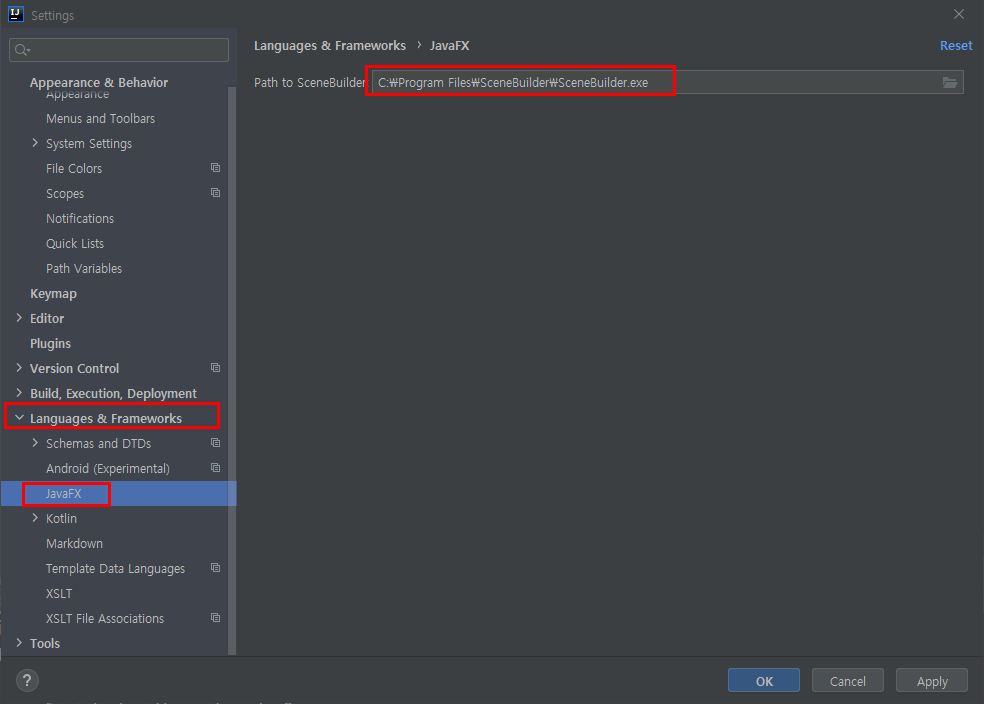
Task: Close the Settings dialog window
Action: tap(958, 14)
